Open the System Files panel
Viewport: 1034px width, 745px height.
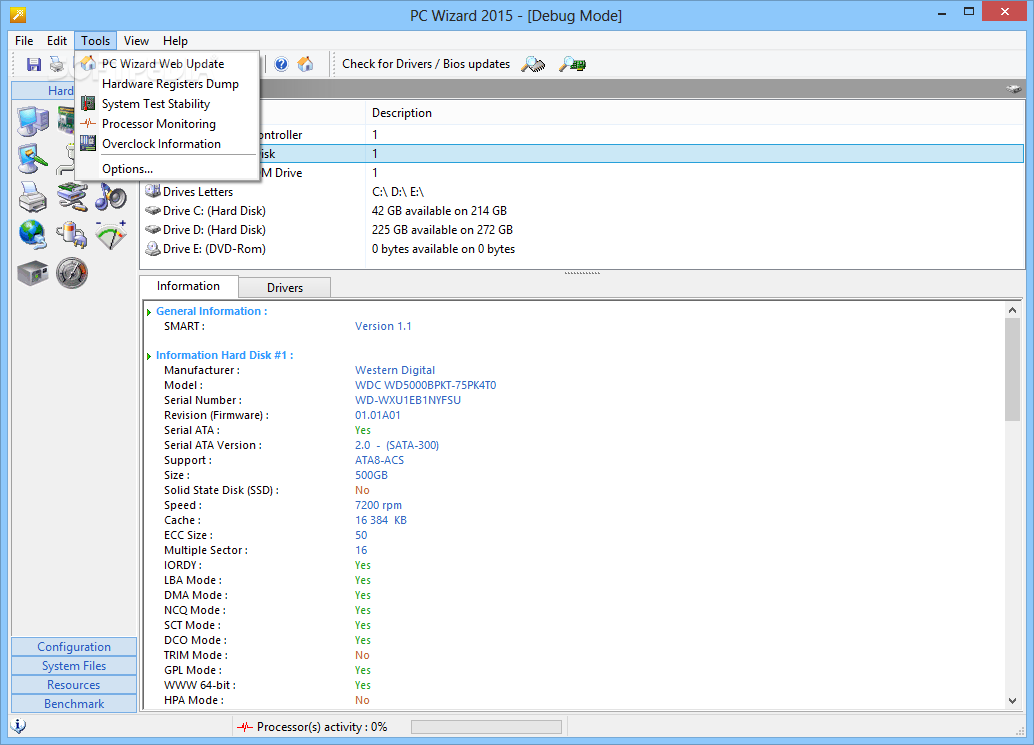click(74, 666)
